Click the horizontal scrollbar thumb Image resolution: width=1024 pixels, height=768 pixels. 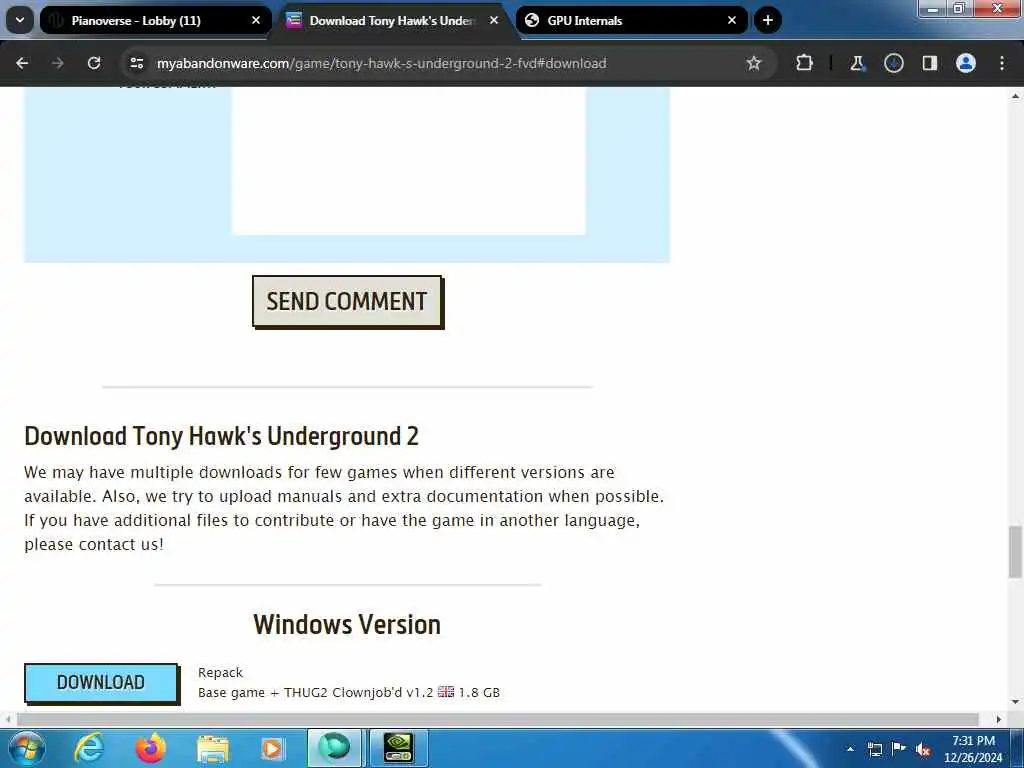[x=498, y=720]
